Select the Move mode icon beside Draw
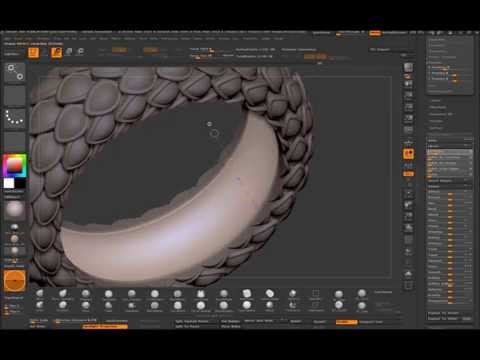The image size is (480, 360). point(69,52)
